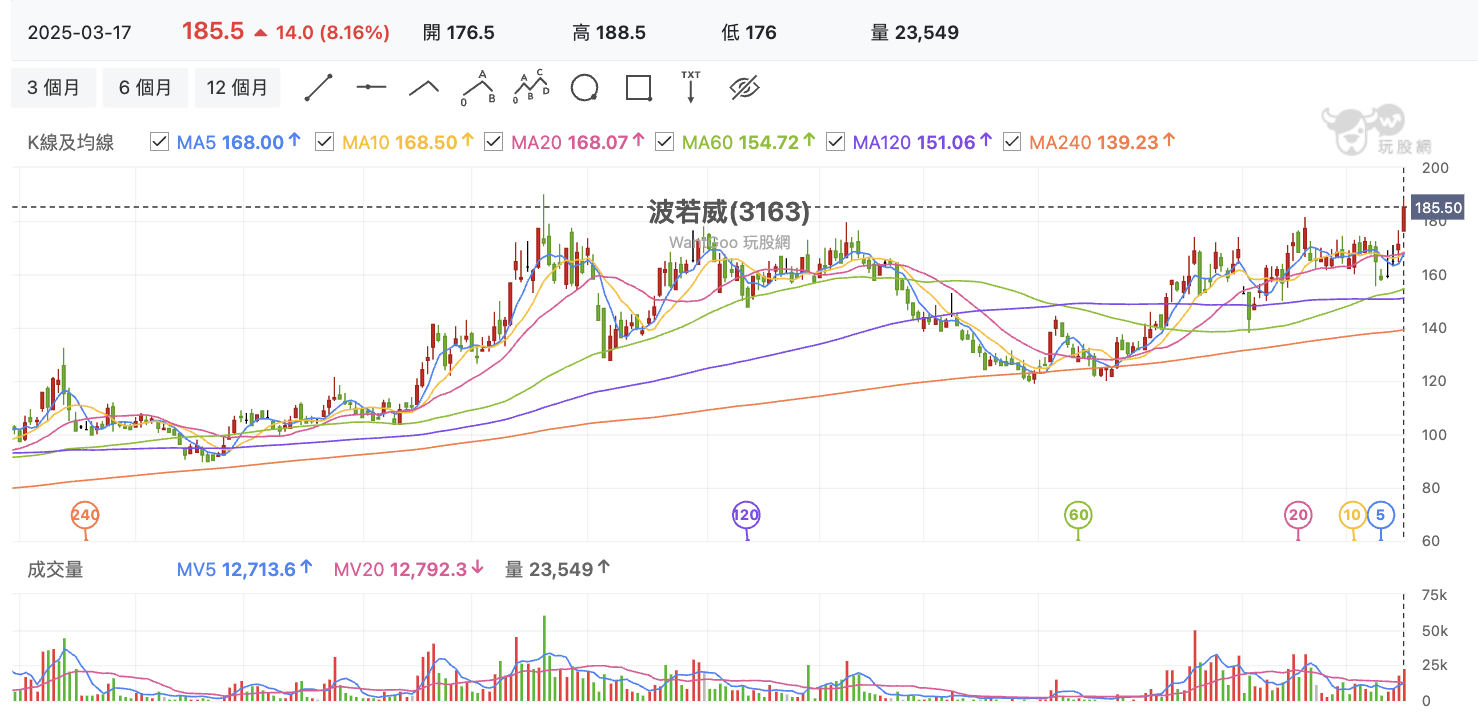Viewport: 1478px width, 714px height.
Task: Show the 6 個月 chart range
Action: (145, 88)
